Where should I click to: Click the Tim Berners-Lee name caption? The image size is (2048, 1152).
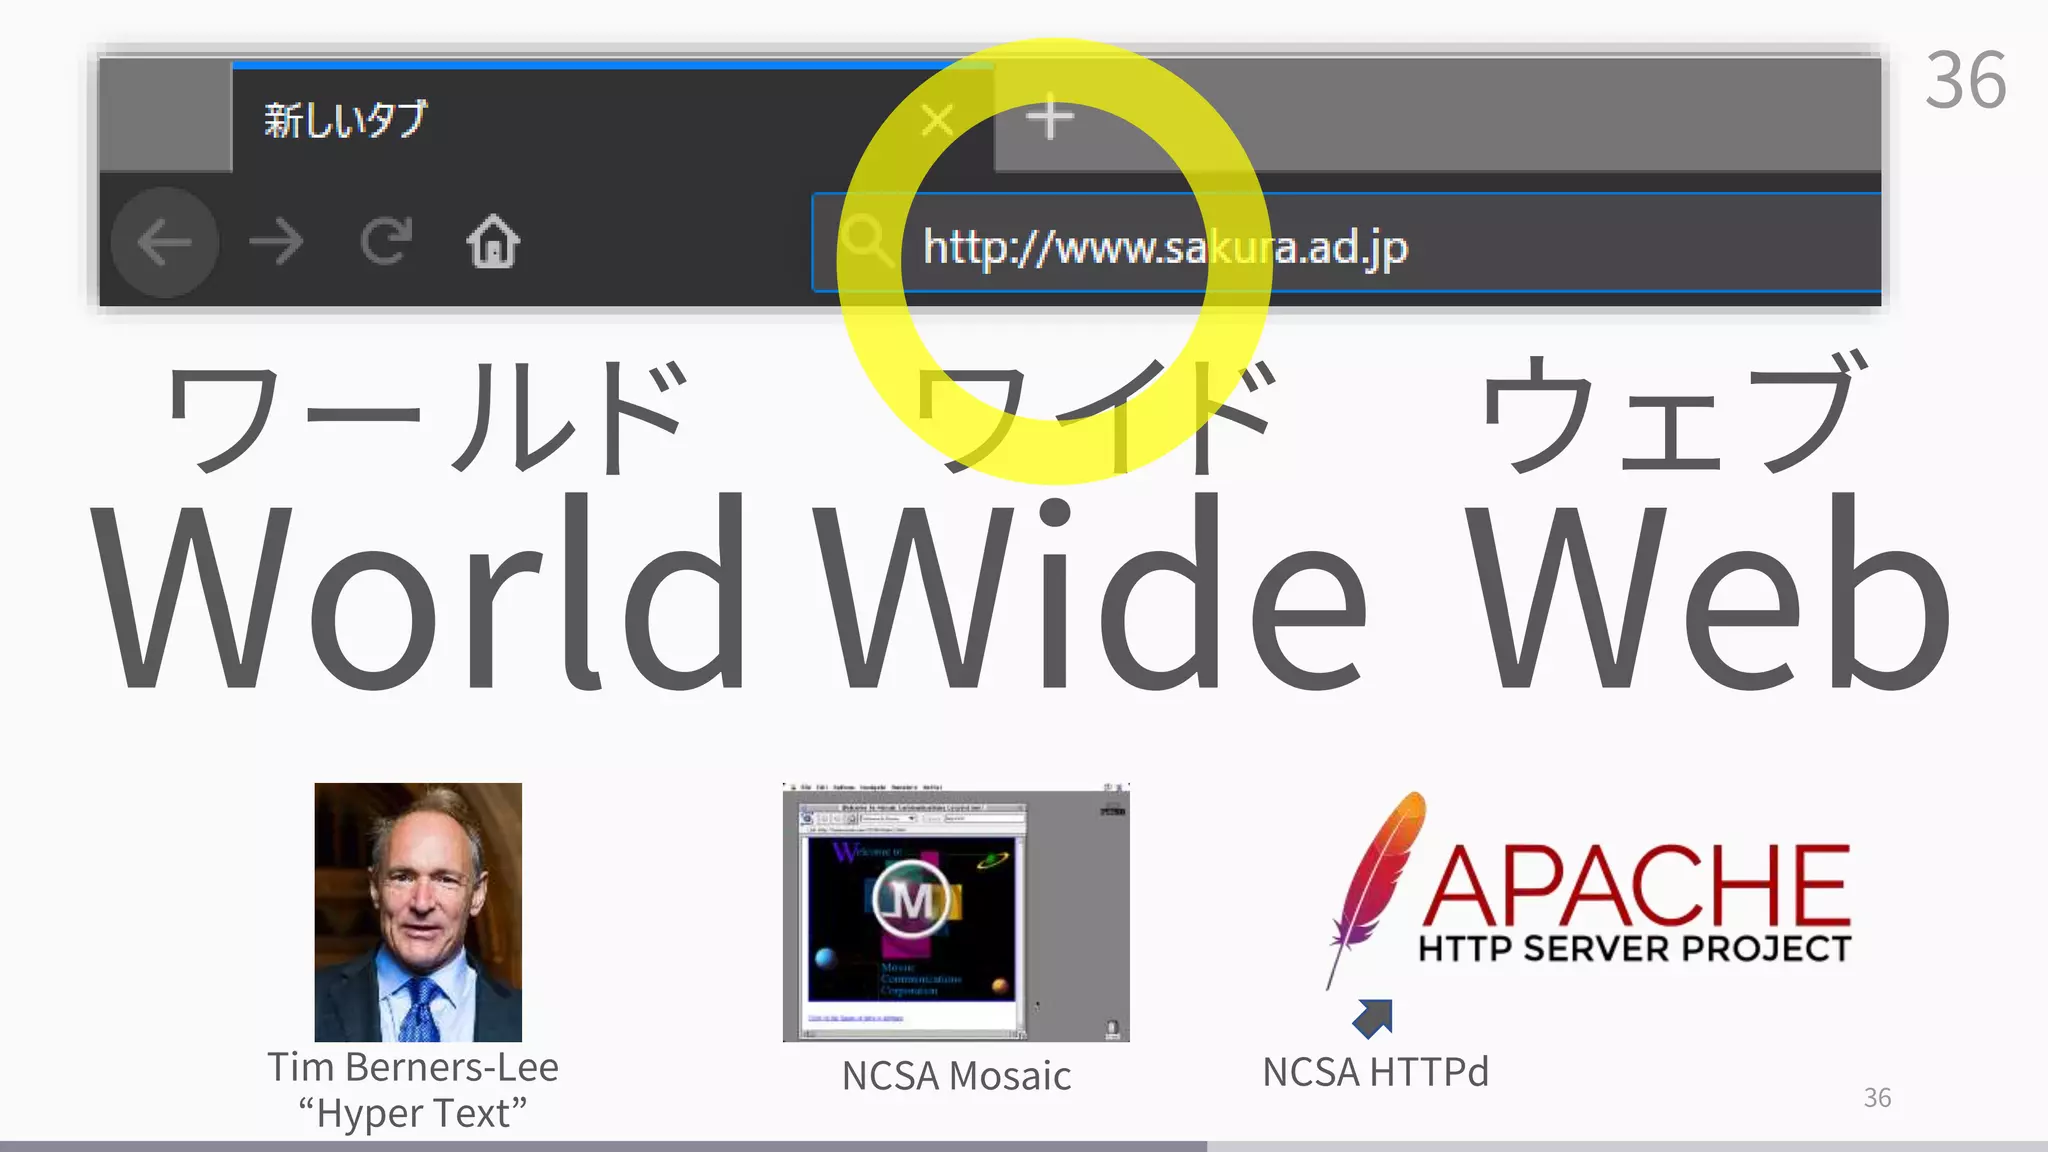[413, 1067]
